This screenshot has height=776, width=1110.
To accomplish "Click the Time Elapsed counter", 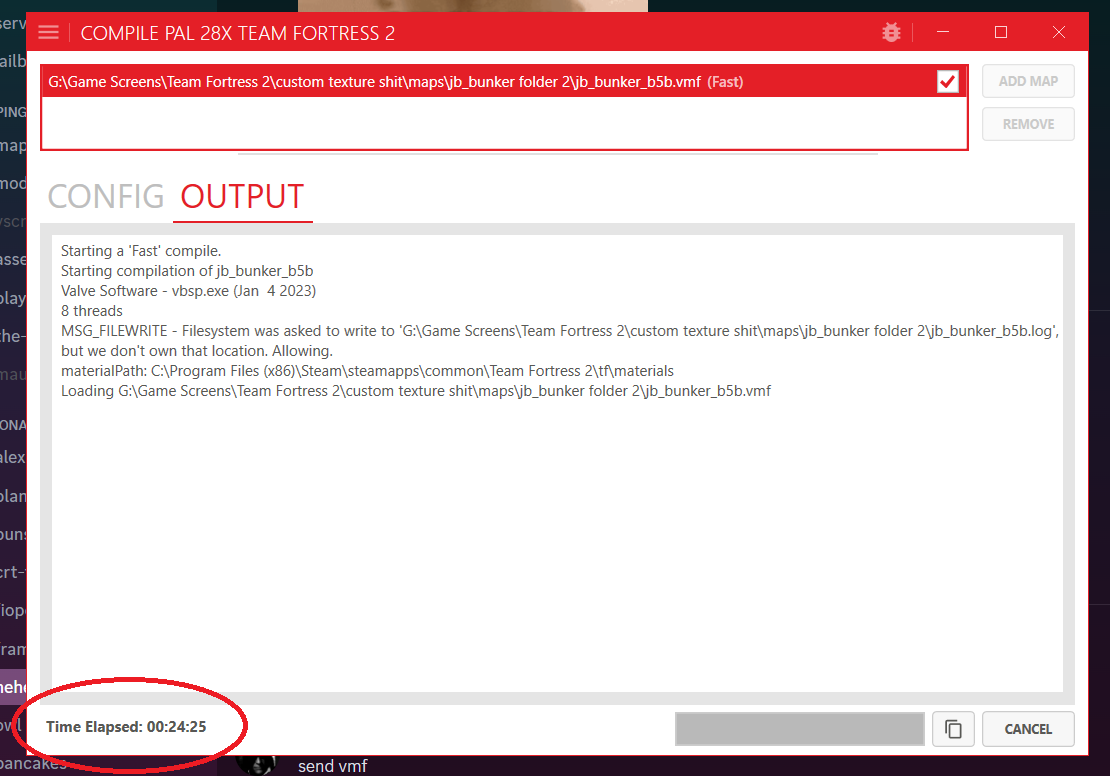I will point(126,727).
